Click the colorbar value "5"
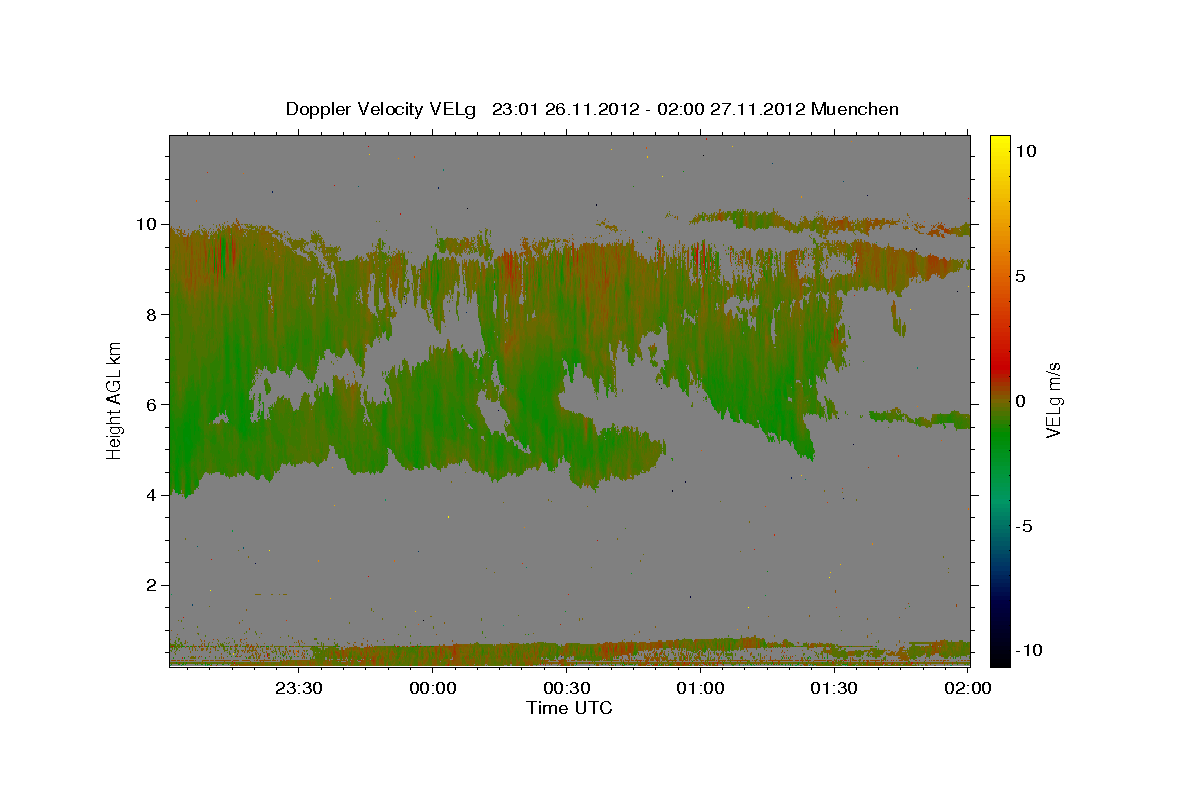The image size is (1200, 800). click(x=1021, y=276)
